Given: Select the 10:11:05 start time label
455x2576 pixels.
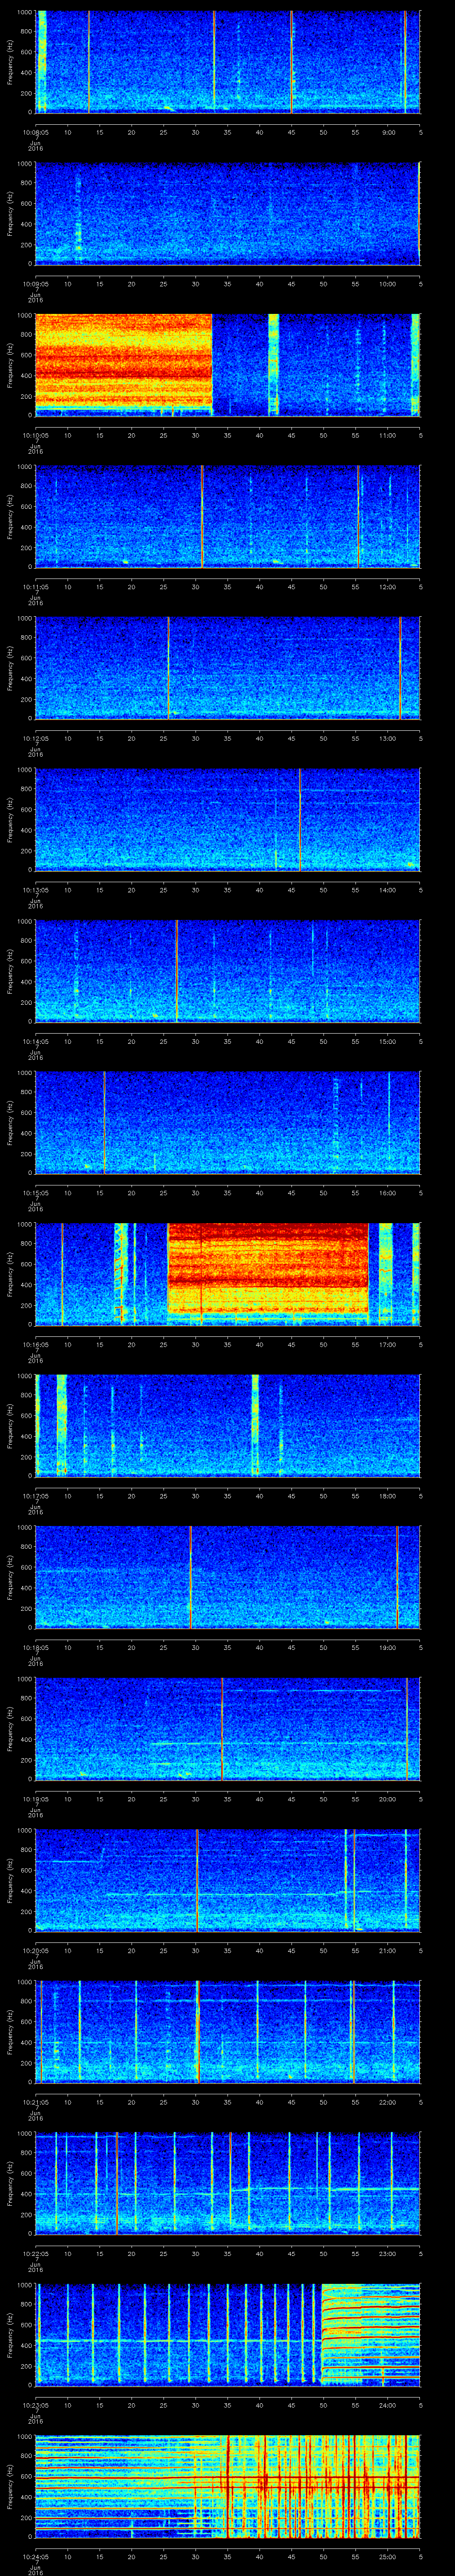Looking at the screenshot, I should point(36,586).
